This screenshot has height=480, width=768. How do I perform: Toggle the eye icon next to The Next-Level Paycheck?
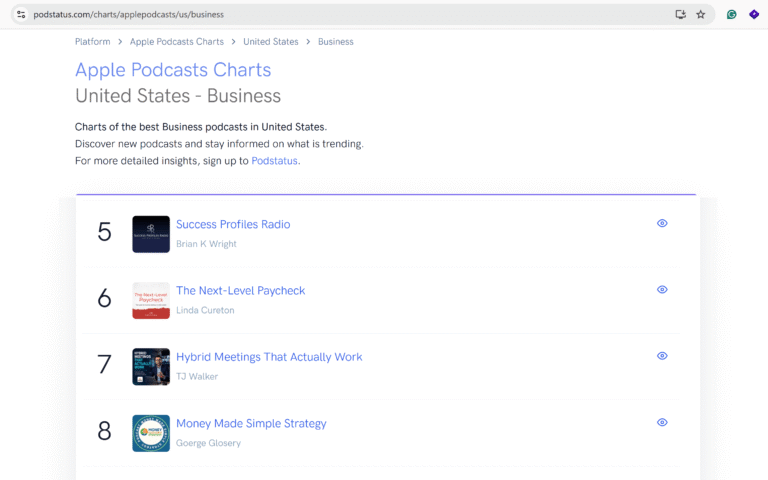tap(662, 289)
